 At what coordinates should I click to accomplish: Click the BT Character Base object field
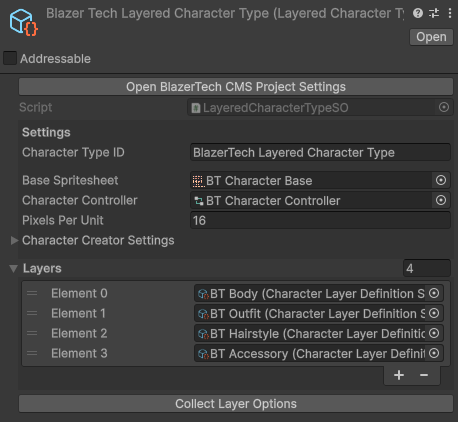320,180
